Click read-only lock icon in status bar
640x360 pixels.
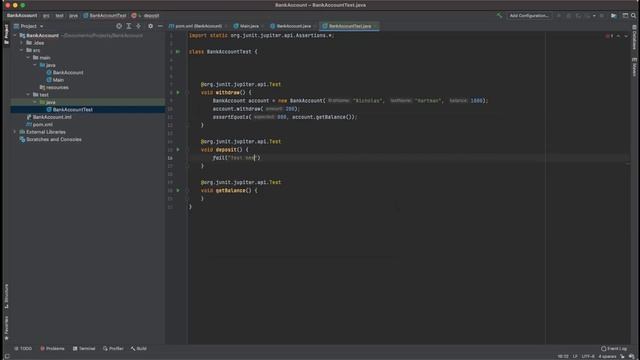(622, 356)
